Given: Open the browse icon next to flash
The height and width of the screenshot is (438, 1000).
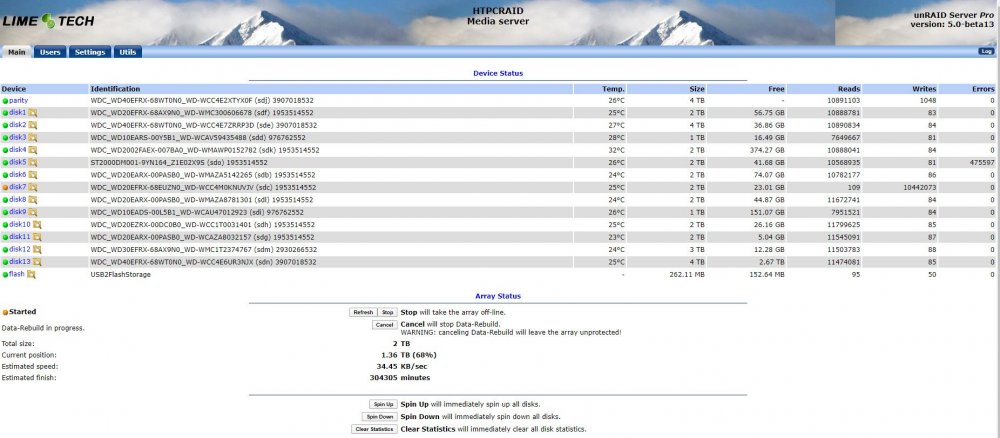Looking at the screenshot, I should tap(31, 275).
